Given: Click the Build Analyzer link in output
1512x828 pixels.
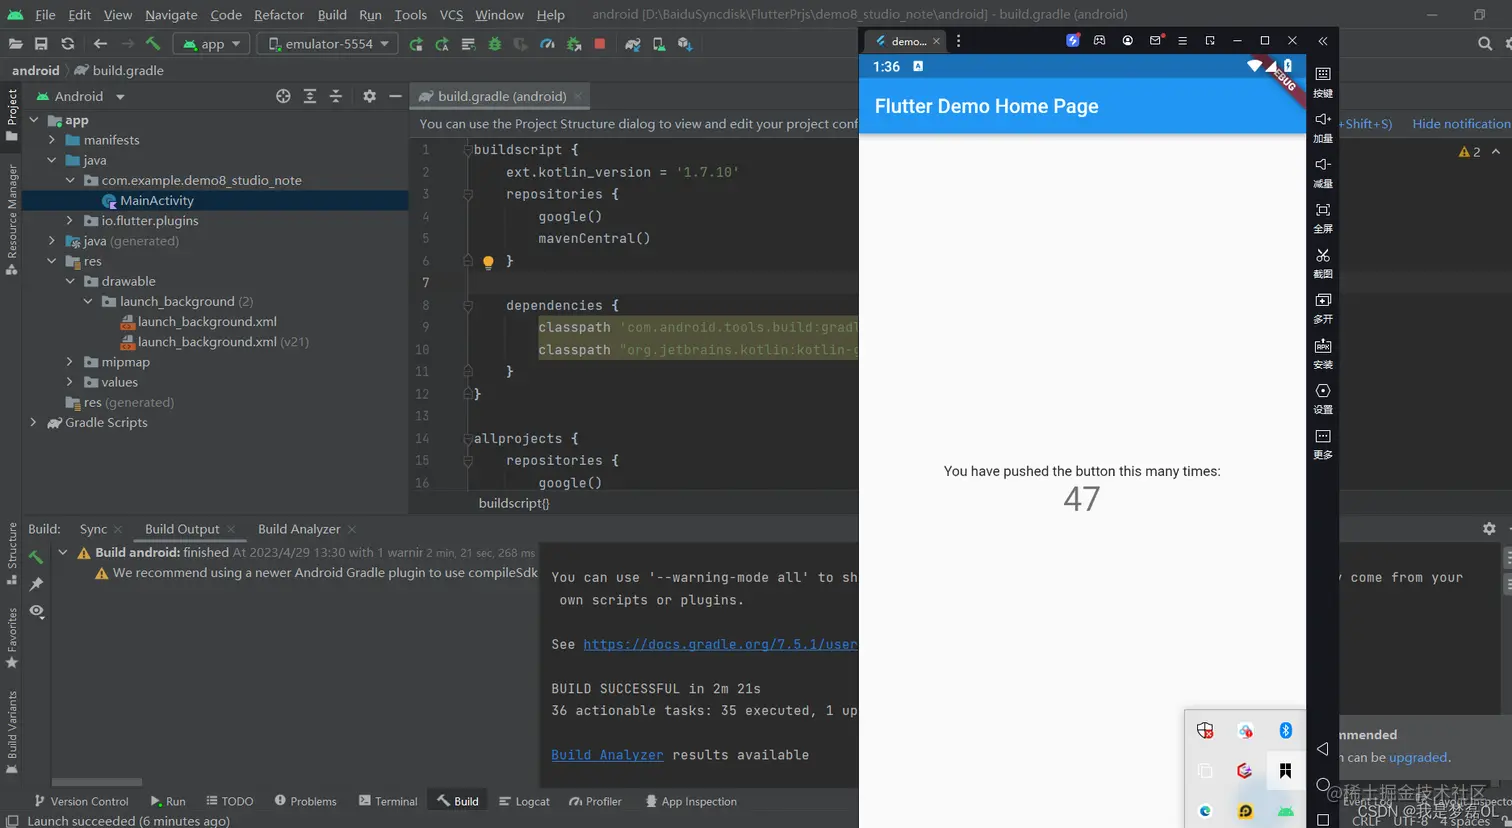Looking at the screenshot, I should pos(607,755).
